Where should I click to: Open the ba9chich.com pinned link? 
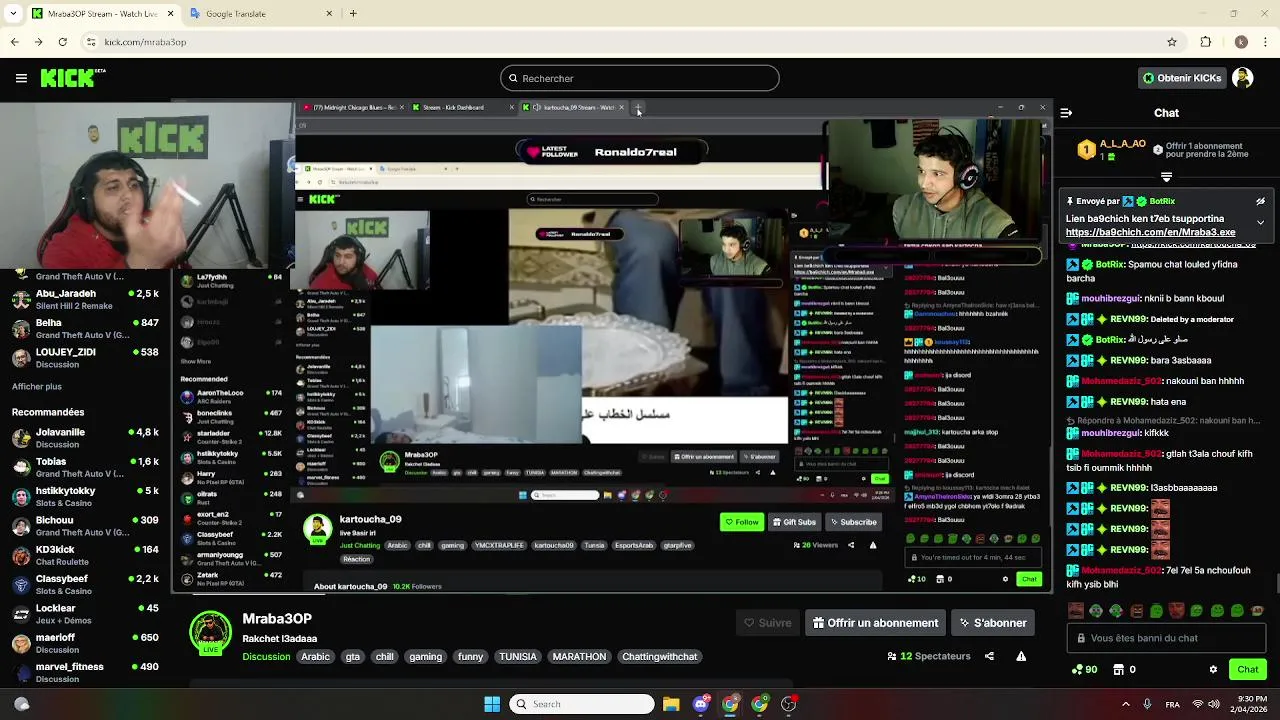[1150, 232]
